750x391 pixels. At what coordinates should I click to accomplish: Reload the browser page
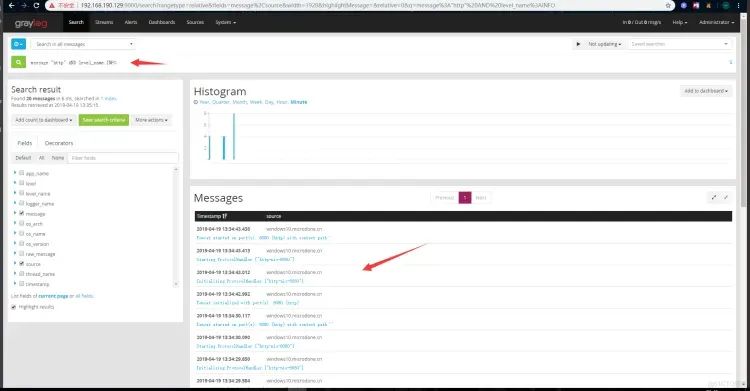[x=36, y=5]
